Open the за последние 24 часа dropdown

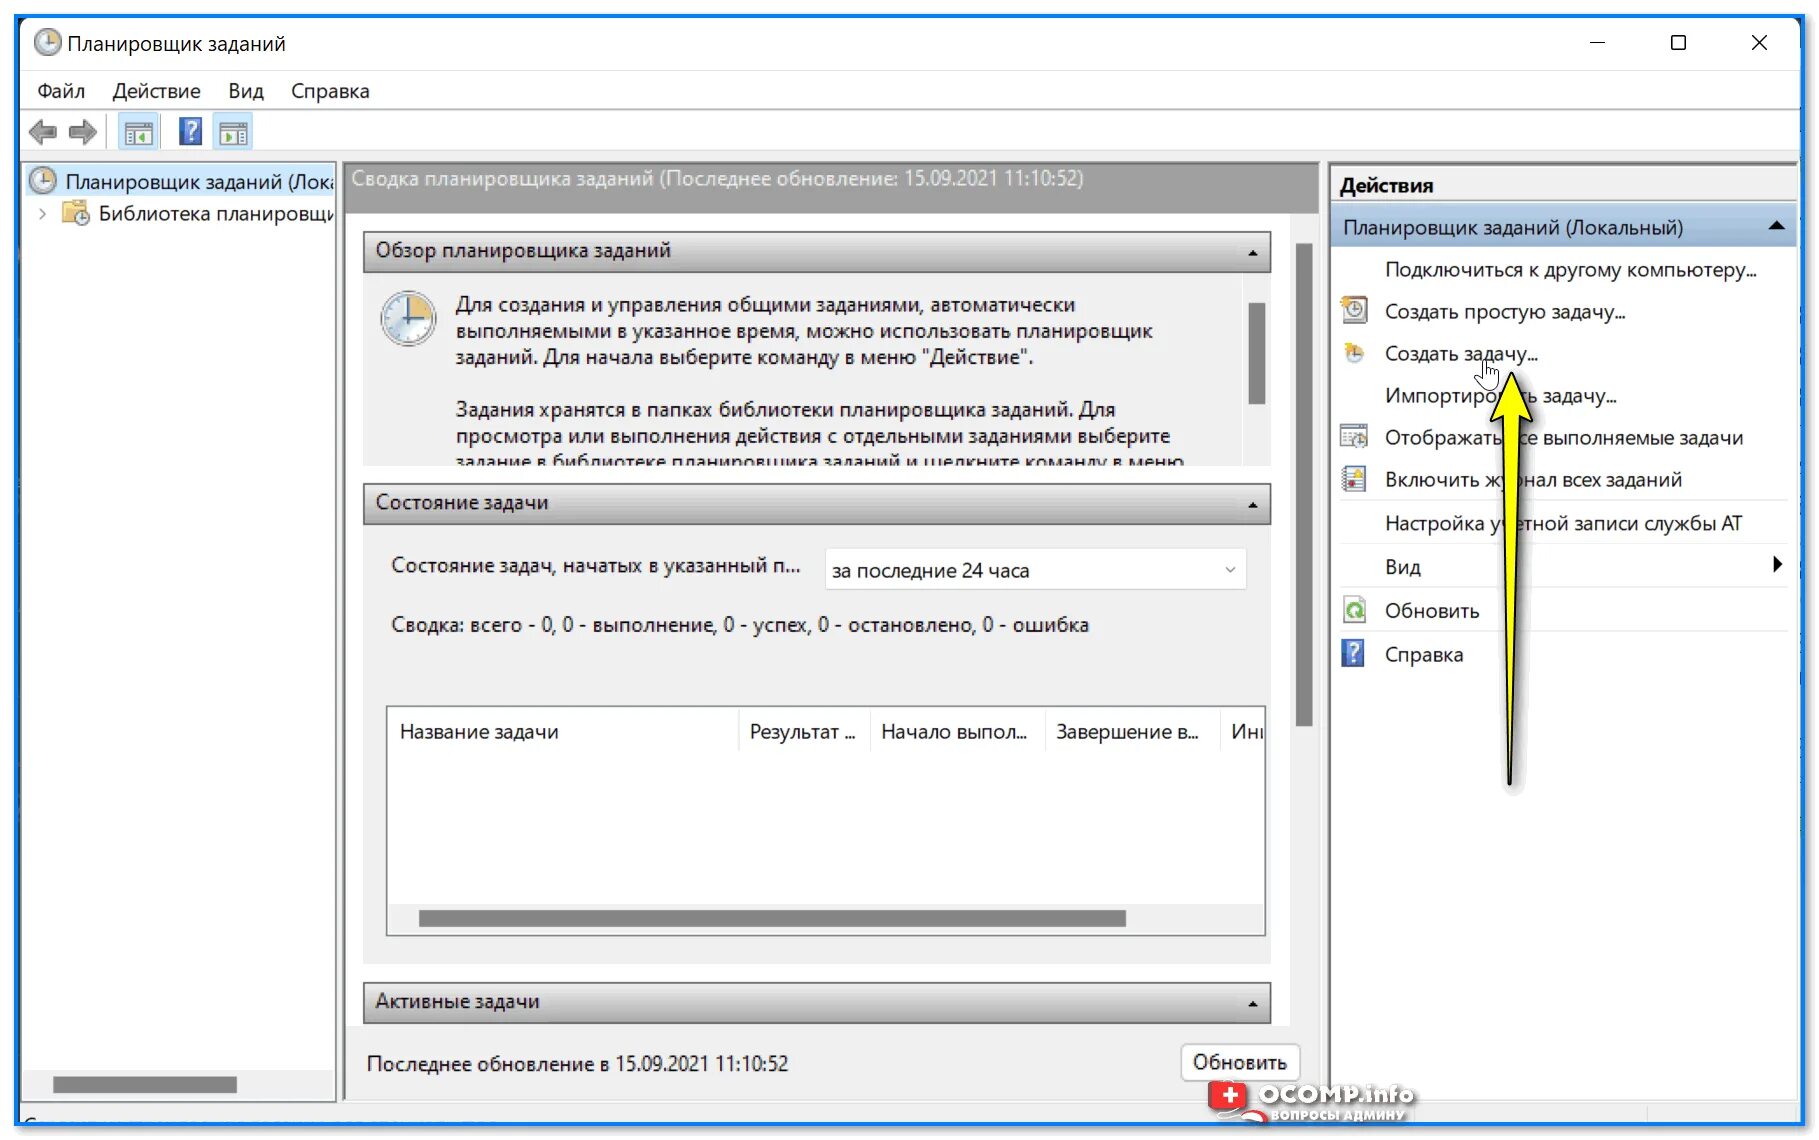click(1035, 570)
